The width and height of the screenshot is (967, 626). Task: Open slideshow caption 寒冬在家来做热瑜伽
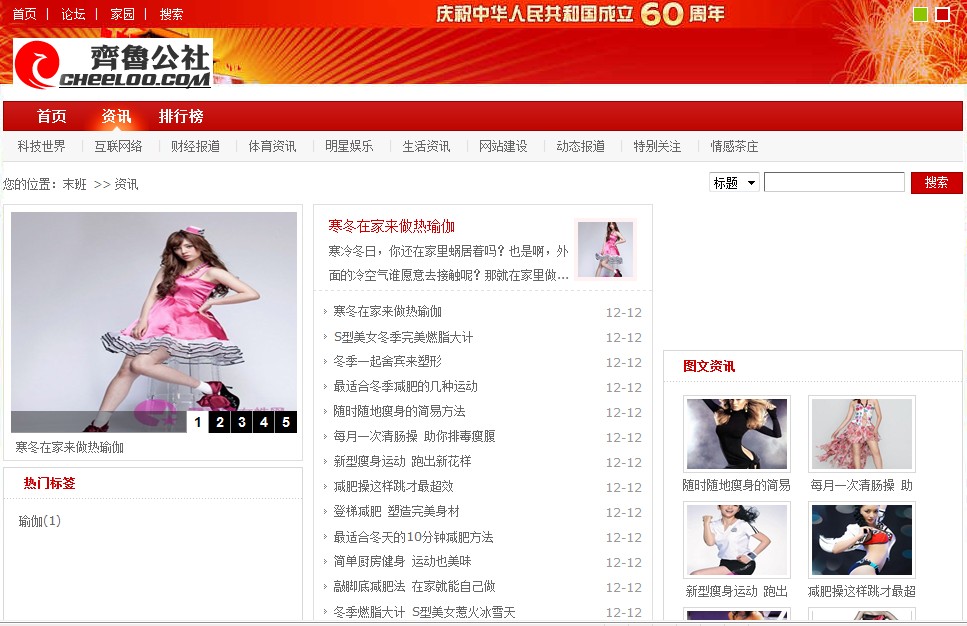pyautogui.click(x=70, y=447)
